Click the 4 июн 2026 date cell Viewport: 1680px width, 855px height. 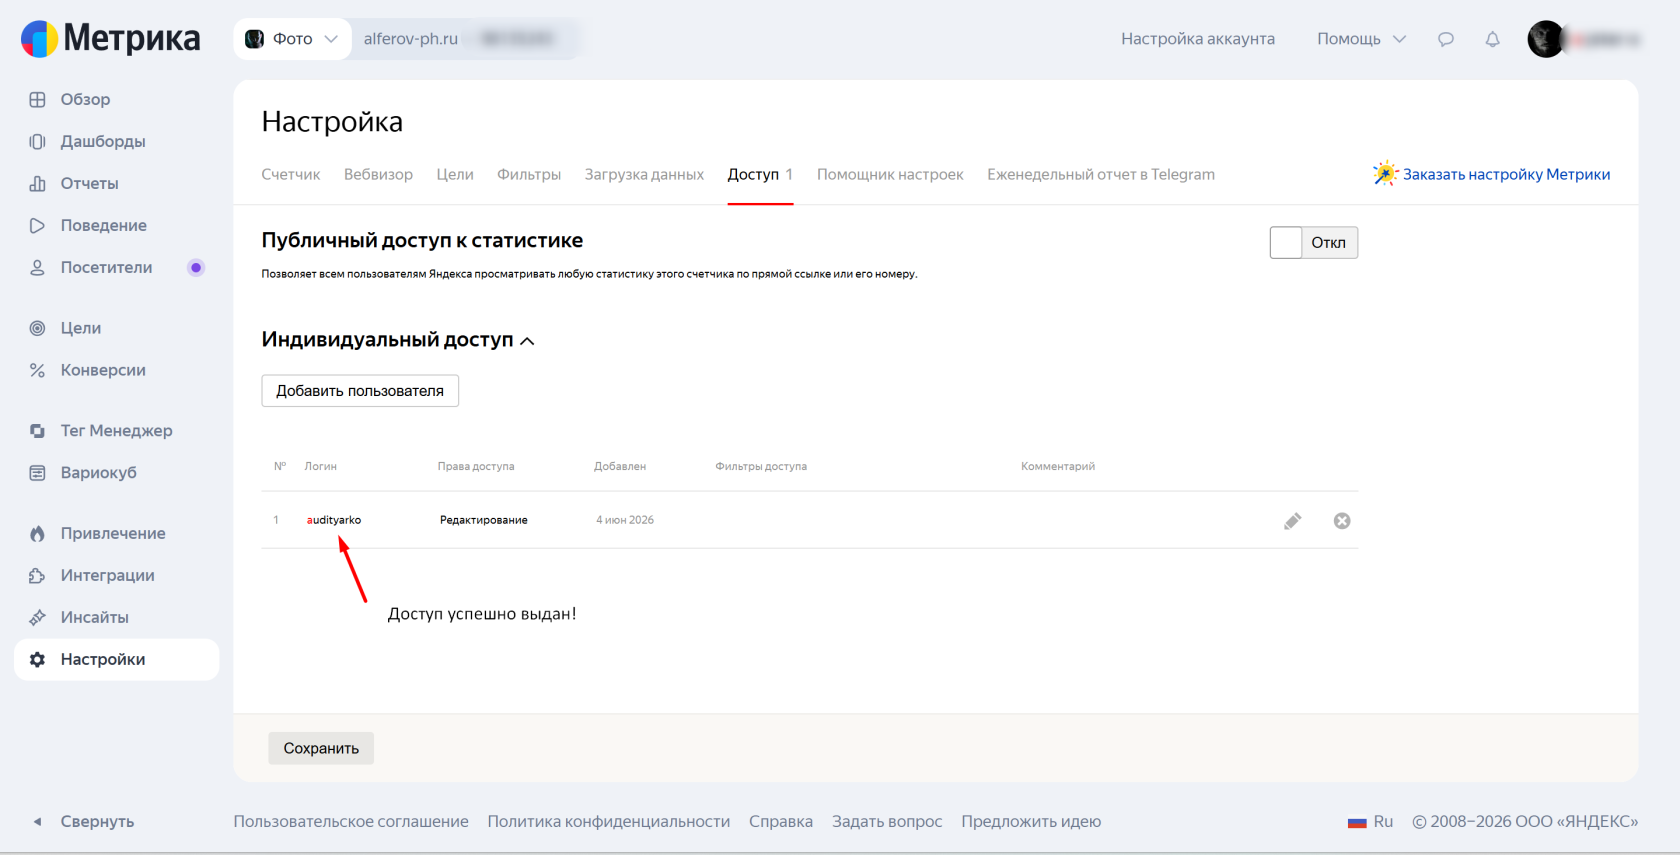click(x=625, y=520)
